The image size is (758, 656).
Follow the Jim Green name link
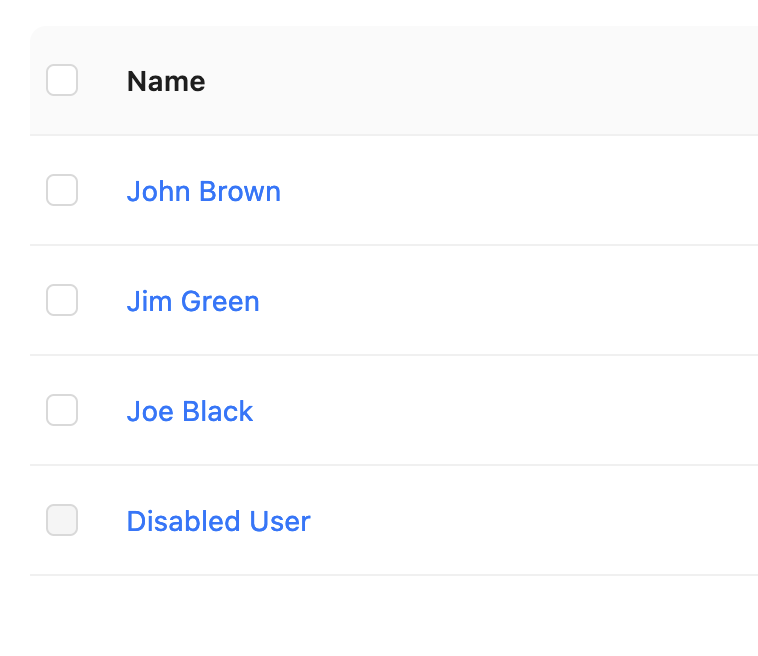[x=193, y=301]
